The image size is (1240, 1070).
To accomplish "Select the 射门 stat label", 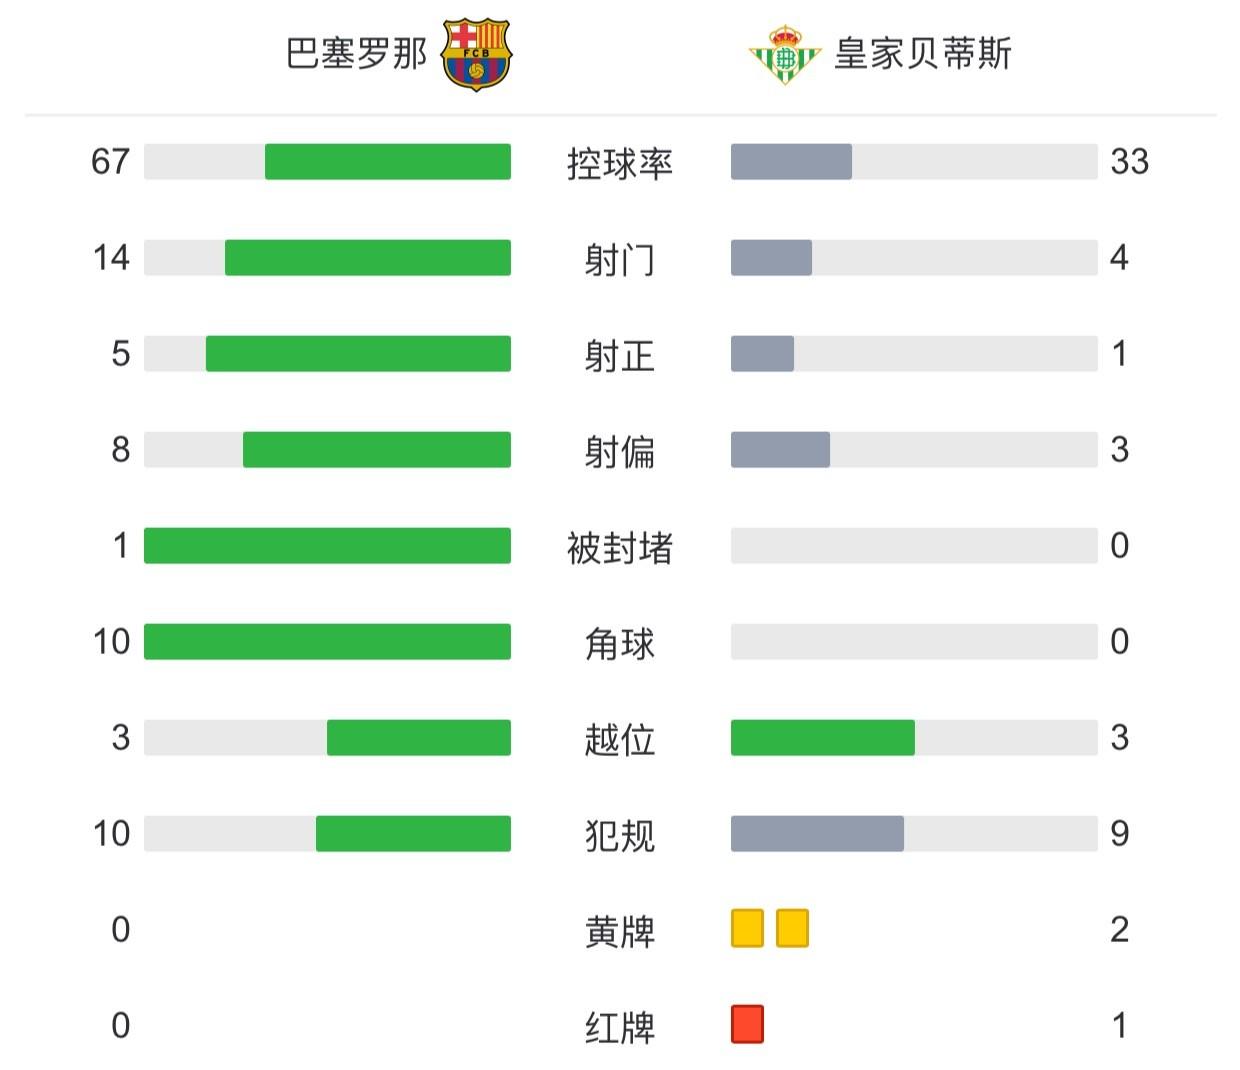I will 619,259.
